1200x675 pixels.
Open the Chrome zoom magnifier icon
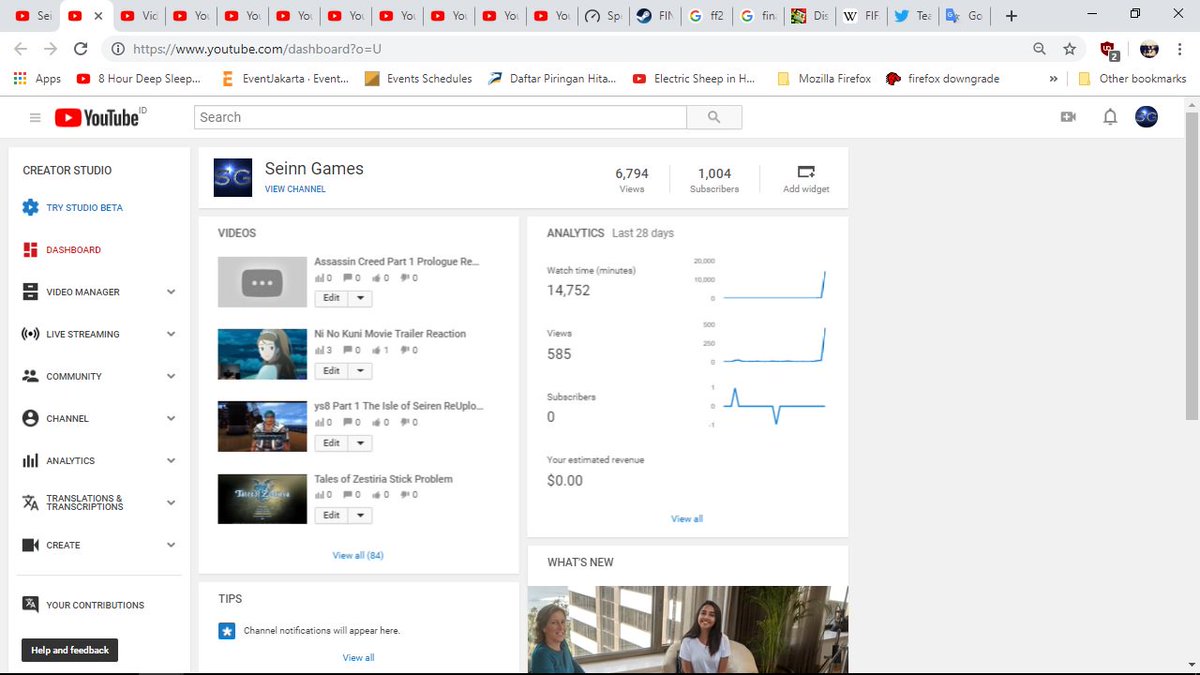(x=1040, y=48)
